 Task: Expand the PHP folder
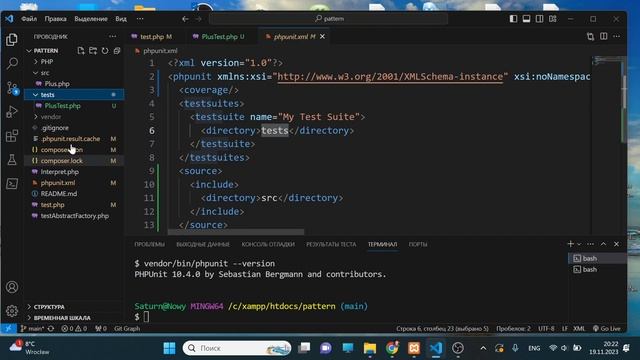[36, 62]
